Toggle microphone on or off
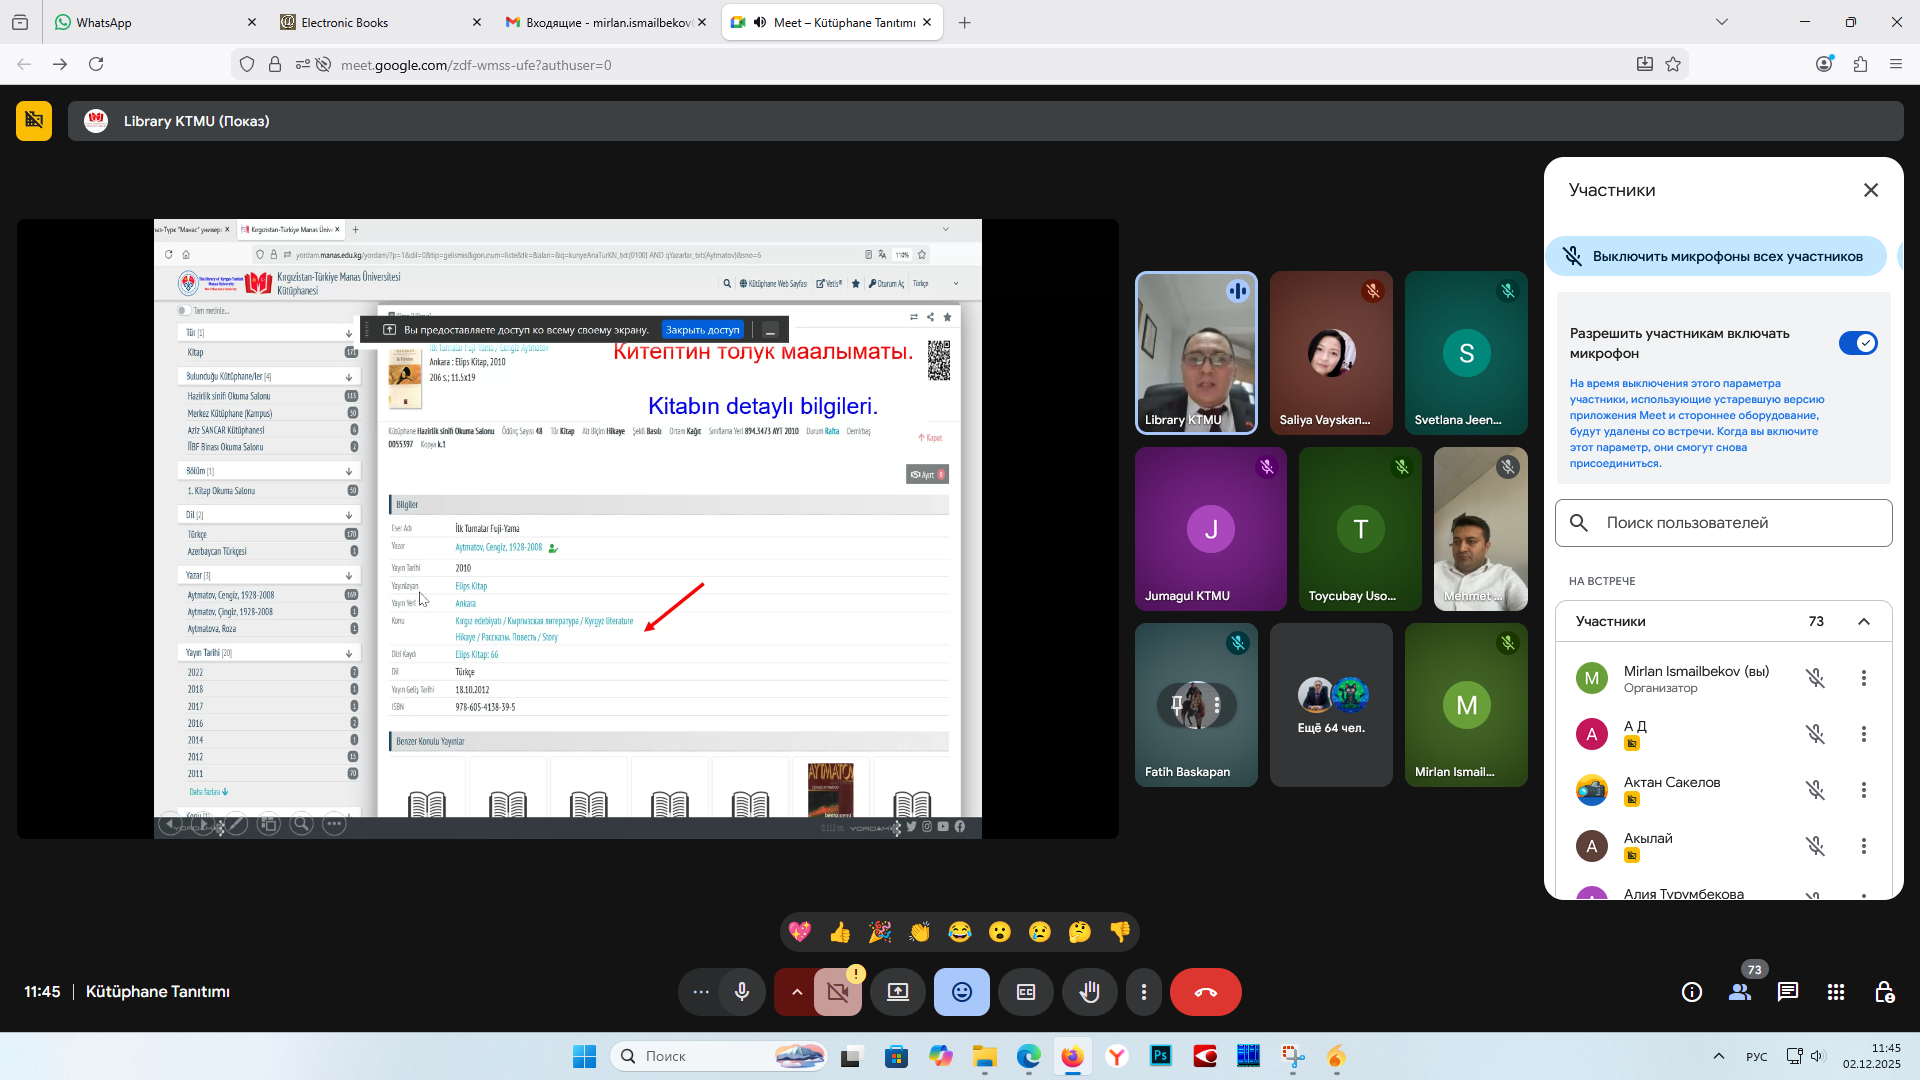The width and height of the screenshot is (1920, 1080). point(742,992)
